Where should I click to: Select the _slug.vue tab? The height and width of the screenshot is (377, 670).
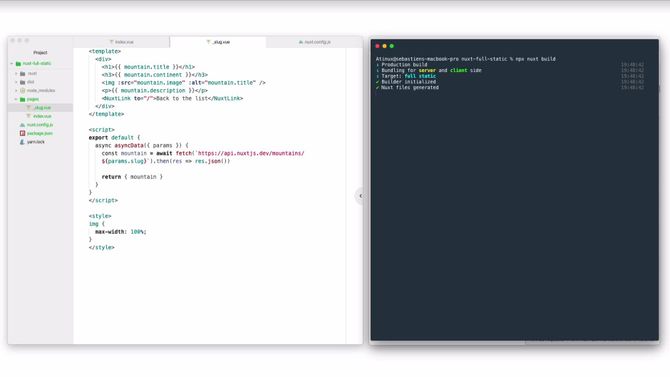point(218,42)
